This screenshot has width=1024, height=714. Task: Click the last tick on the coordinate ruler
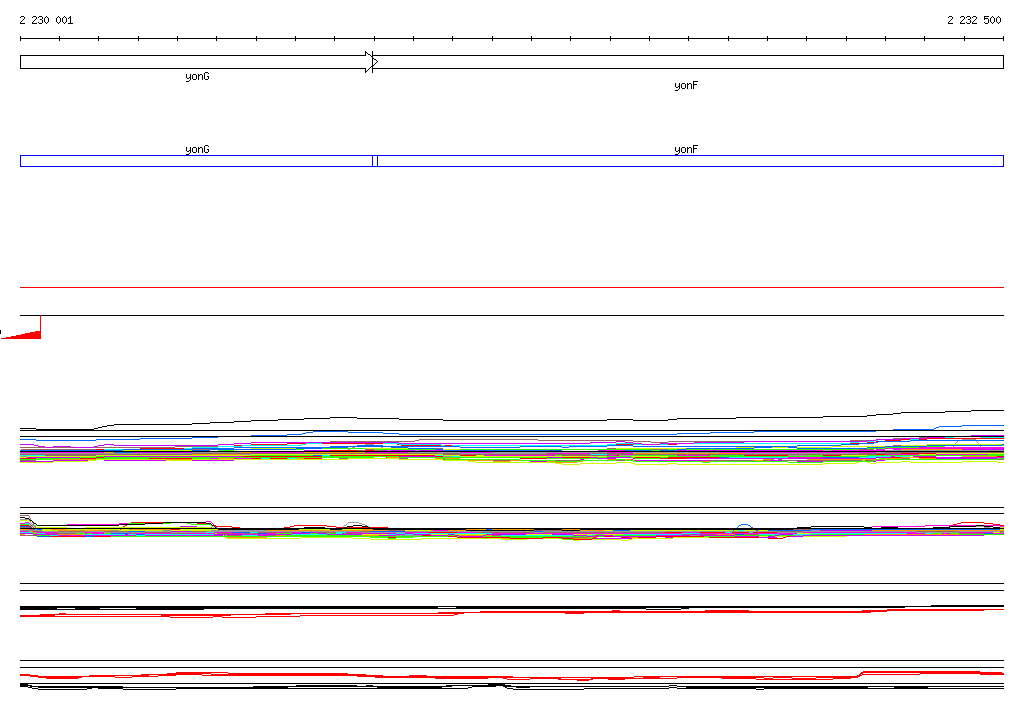[1003, 39]
